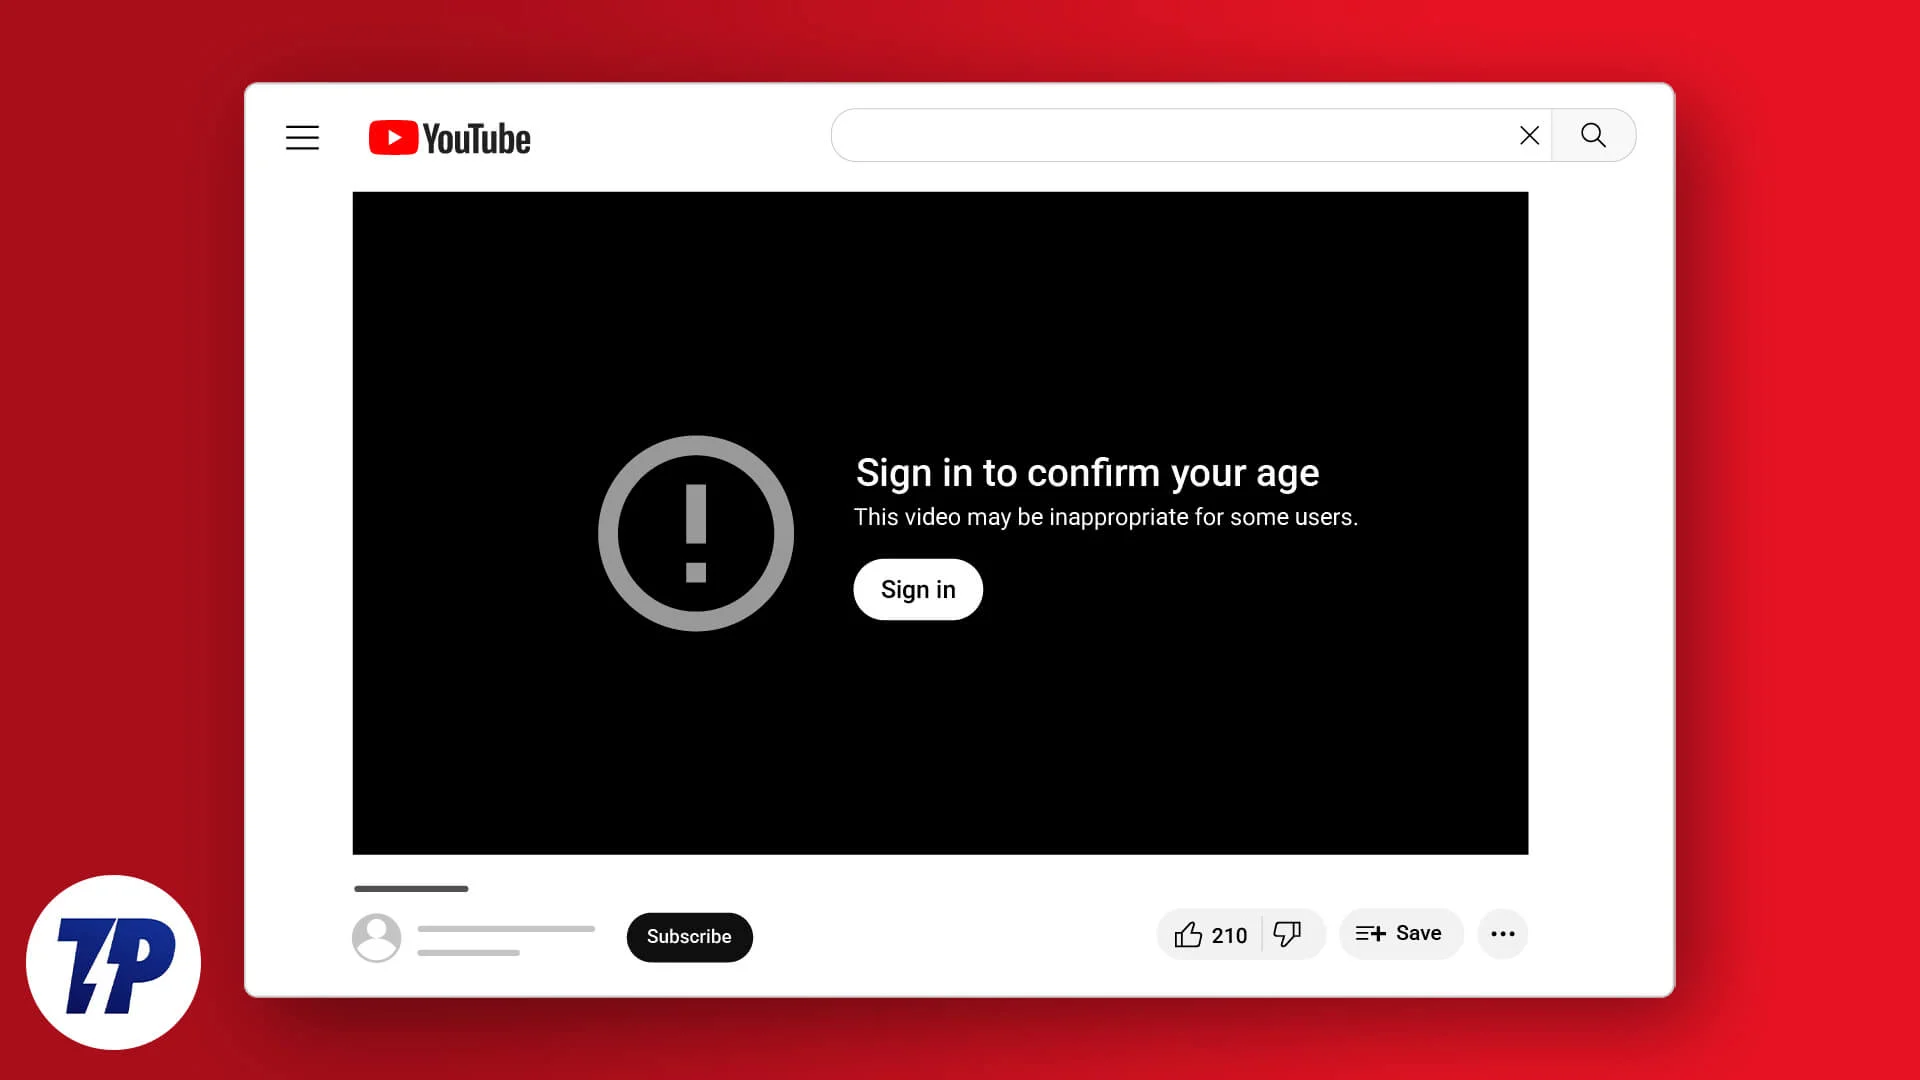Screen dimensions: 1920x1080
Task: Click the search magnifier icon
Action: (1594, 135)
